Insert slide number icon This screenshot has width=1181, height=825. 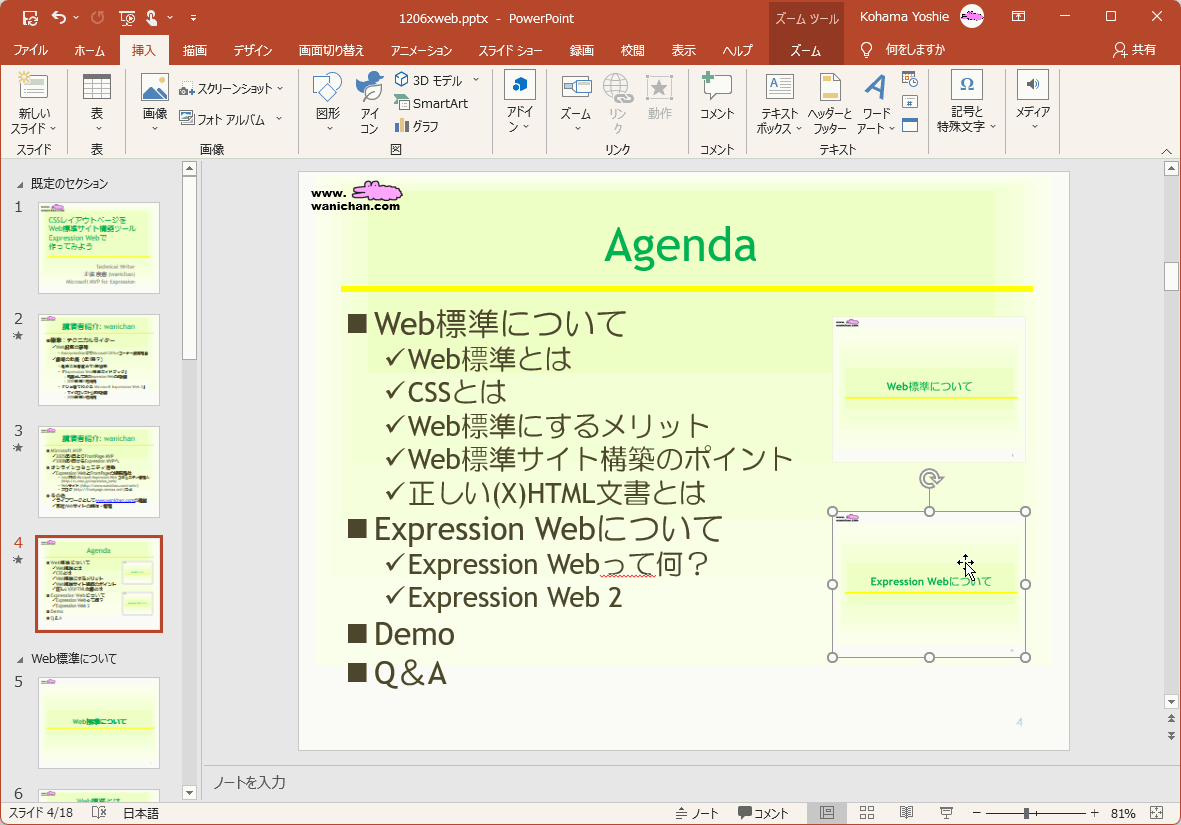(910, 102)
